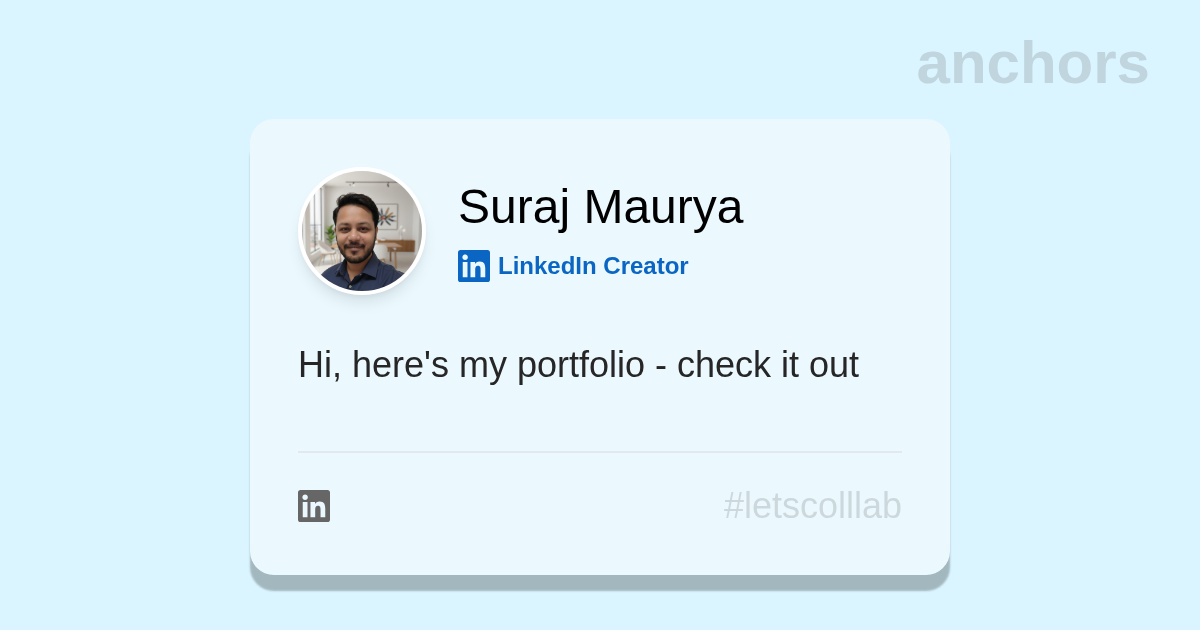The image size is (1200, 630).
Task: Click the anchors logo text
Action: coord(1032,63)
